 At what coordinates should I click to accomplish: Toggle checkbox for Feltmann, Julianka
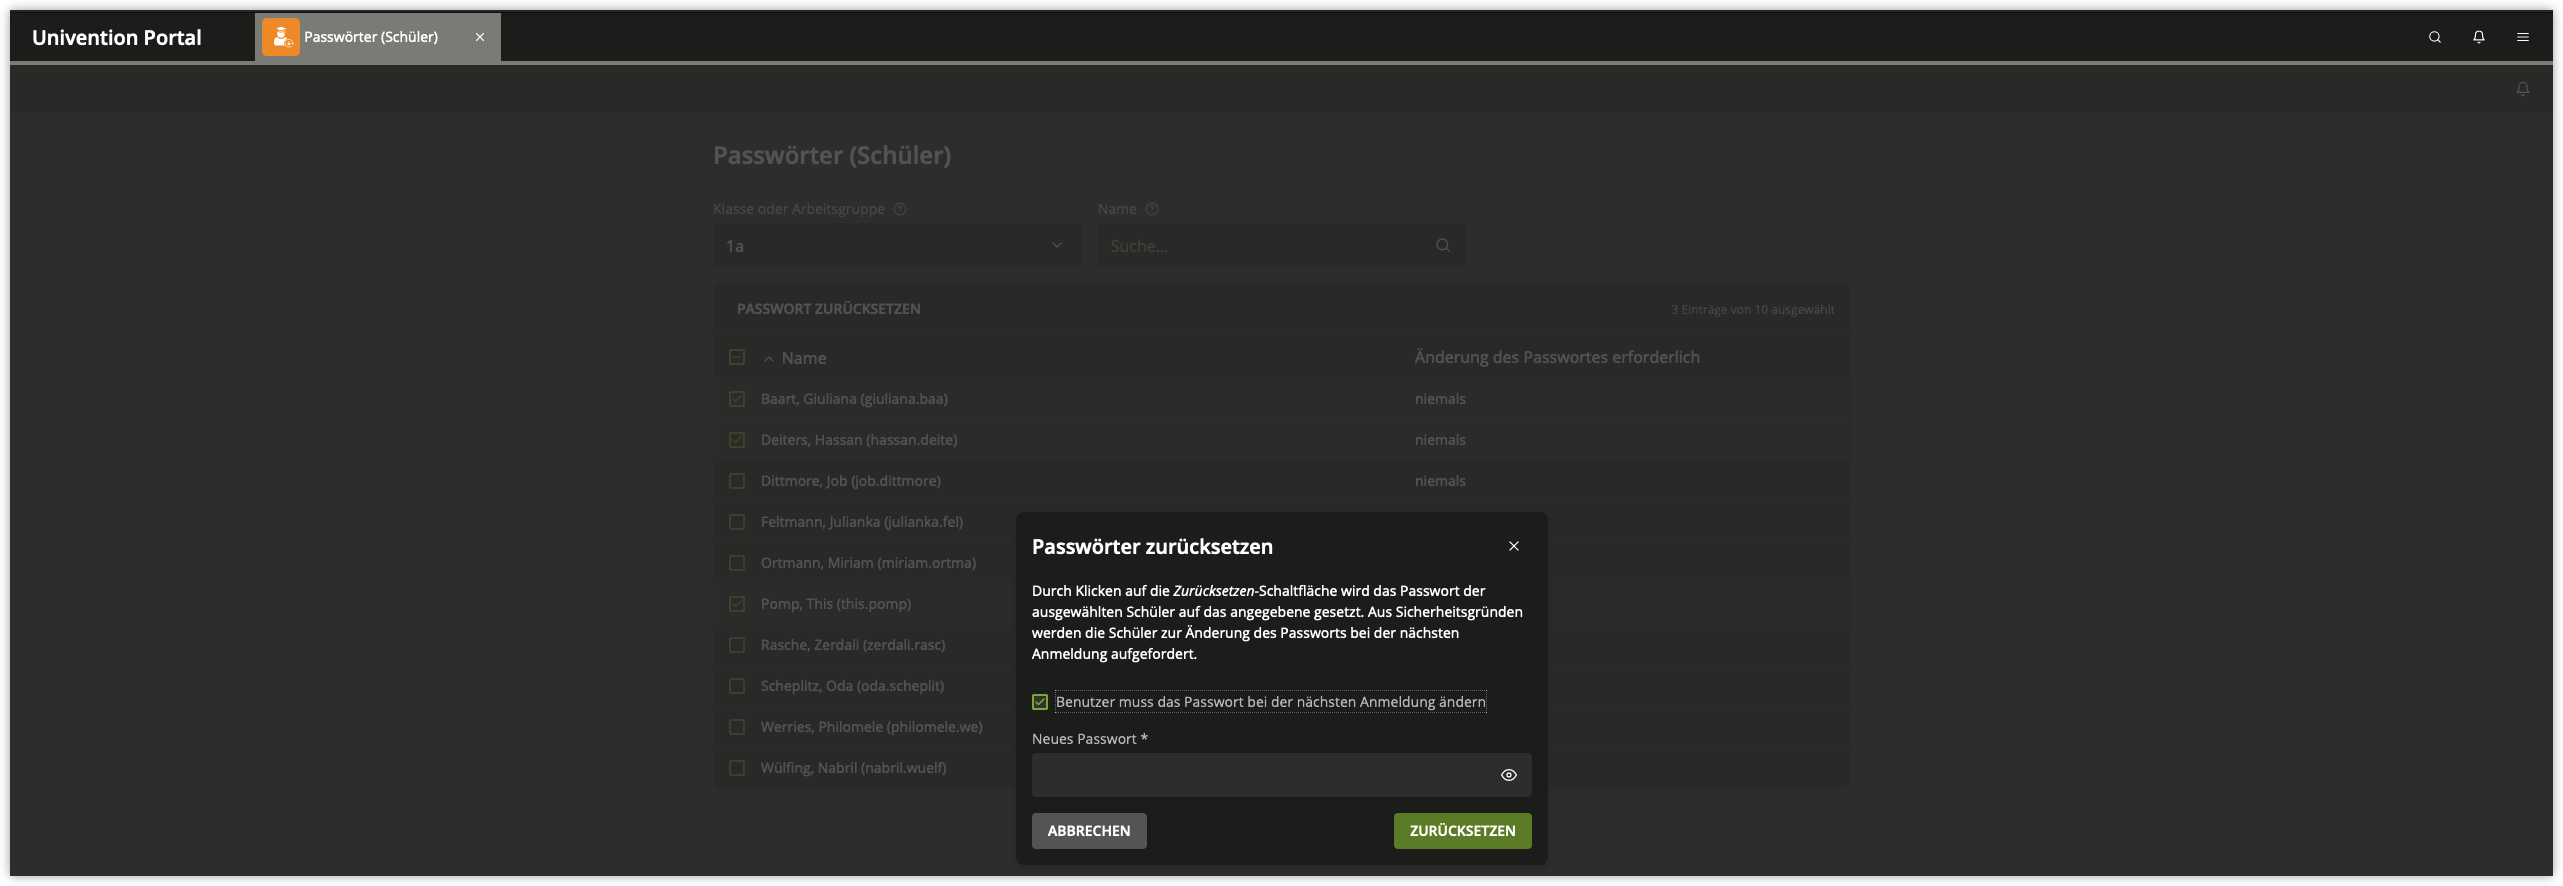coord(737,522)
